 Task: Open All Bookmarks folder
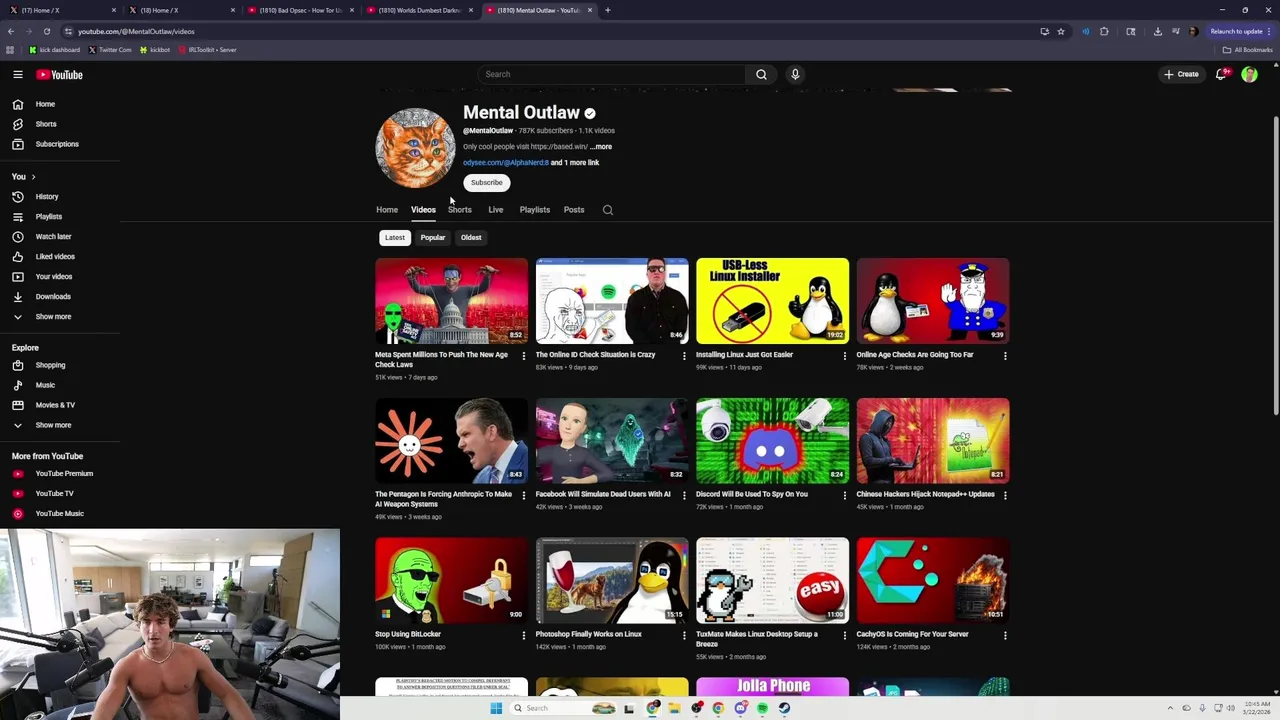click(1248, 50)
